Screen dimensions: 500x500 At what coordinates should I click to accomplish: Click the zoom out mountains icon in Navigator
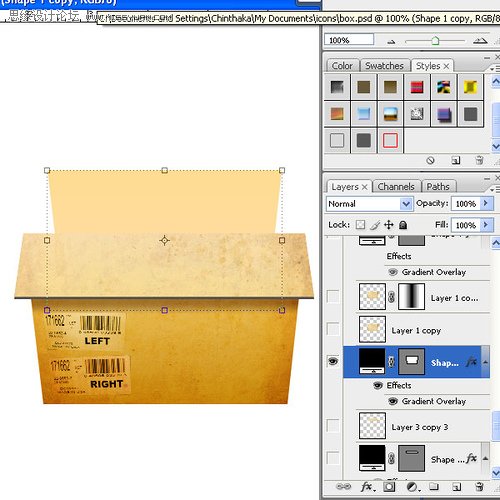pyautogui.click(x=391, y=42)
